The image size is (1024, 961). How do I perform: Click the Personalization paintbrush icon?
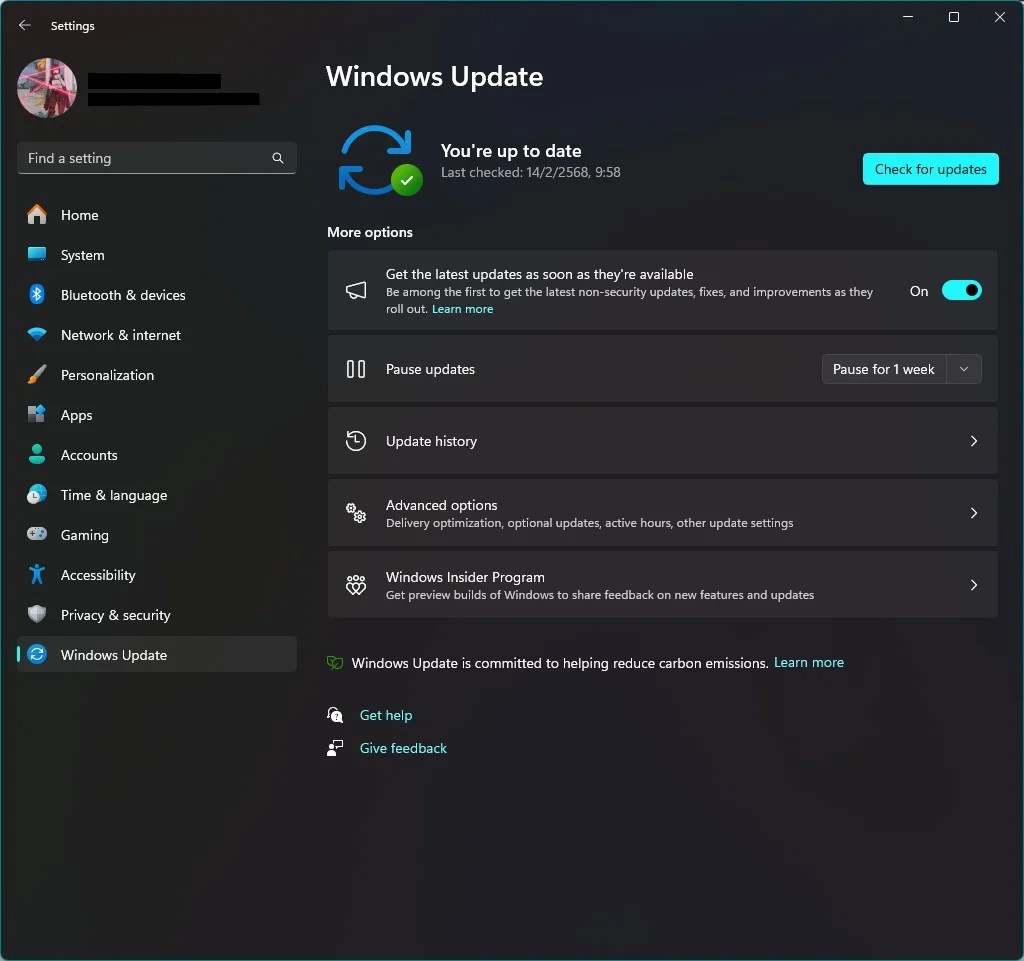(x=37, y=375)
